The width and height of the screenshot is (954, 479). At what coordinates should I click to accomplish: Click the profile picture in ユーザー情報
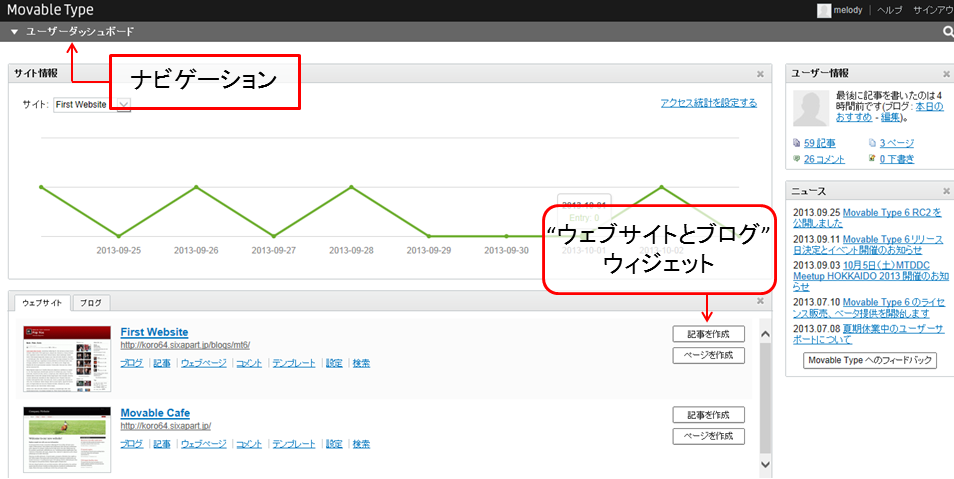tap(811, 108)
